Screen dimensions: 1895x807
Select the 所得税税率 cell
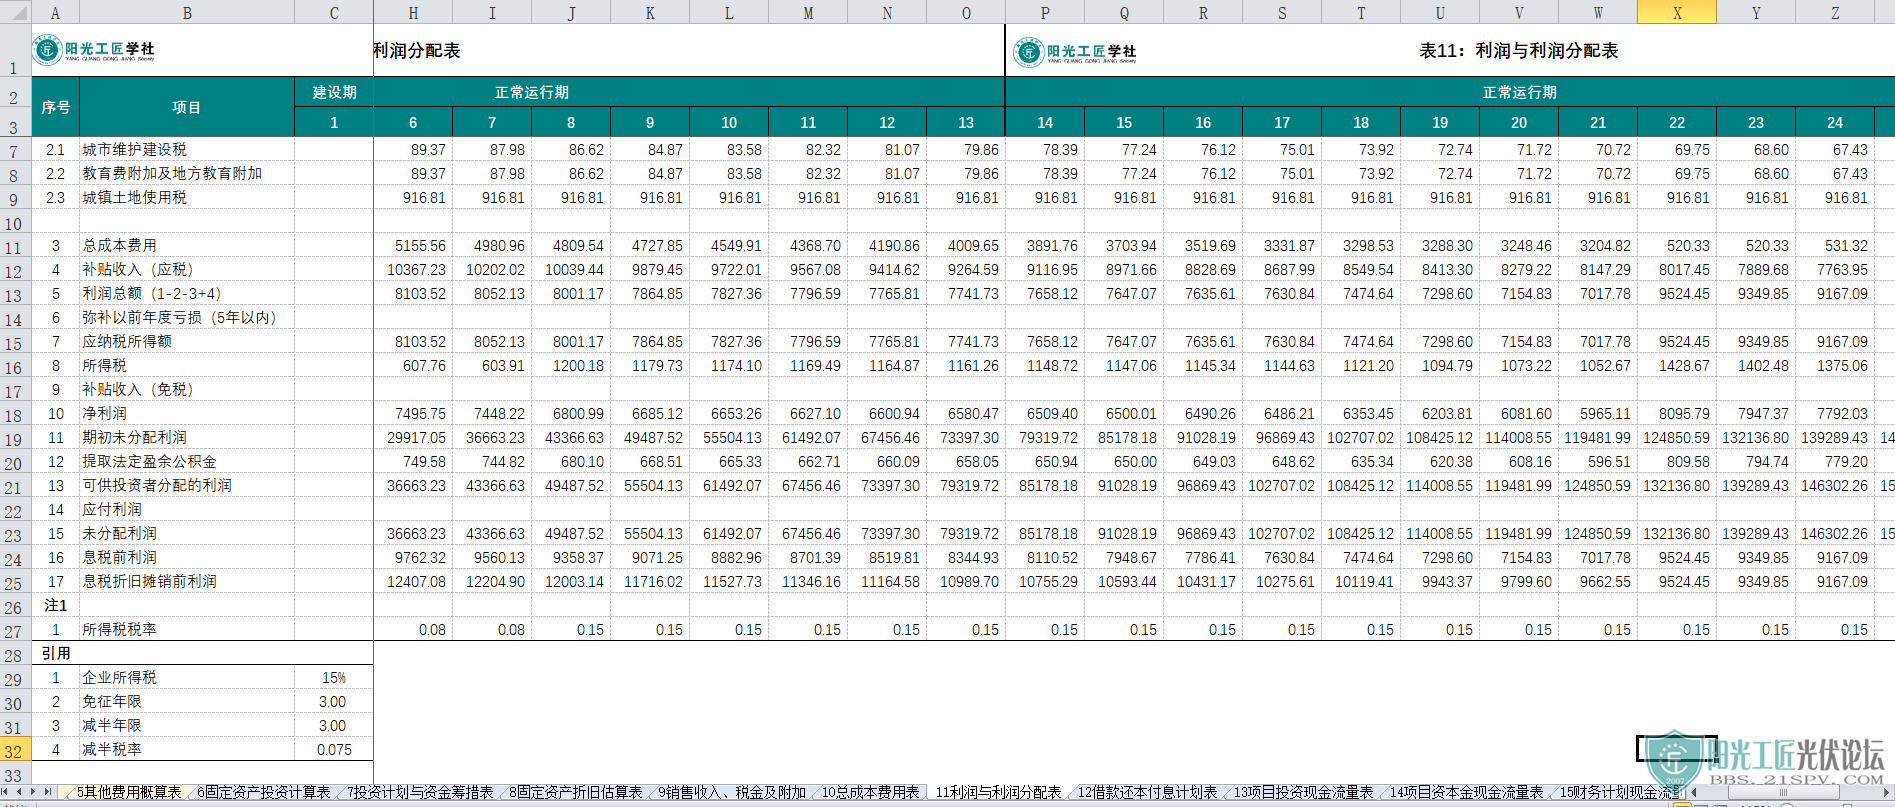187,630
